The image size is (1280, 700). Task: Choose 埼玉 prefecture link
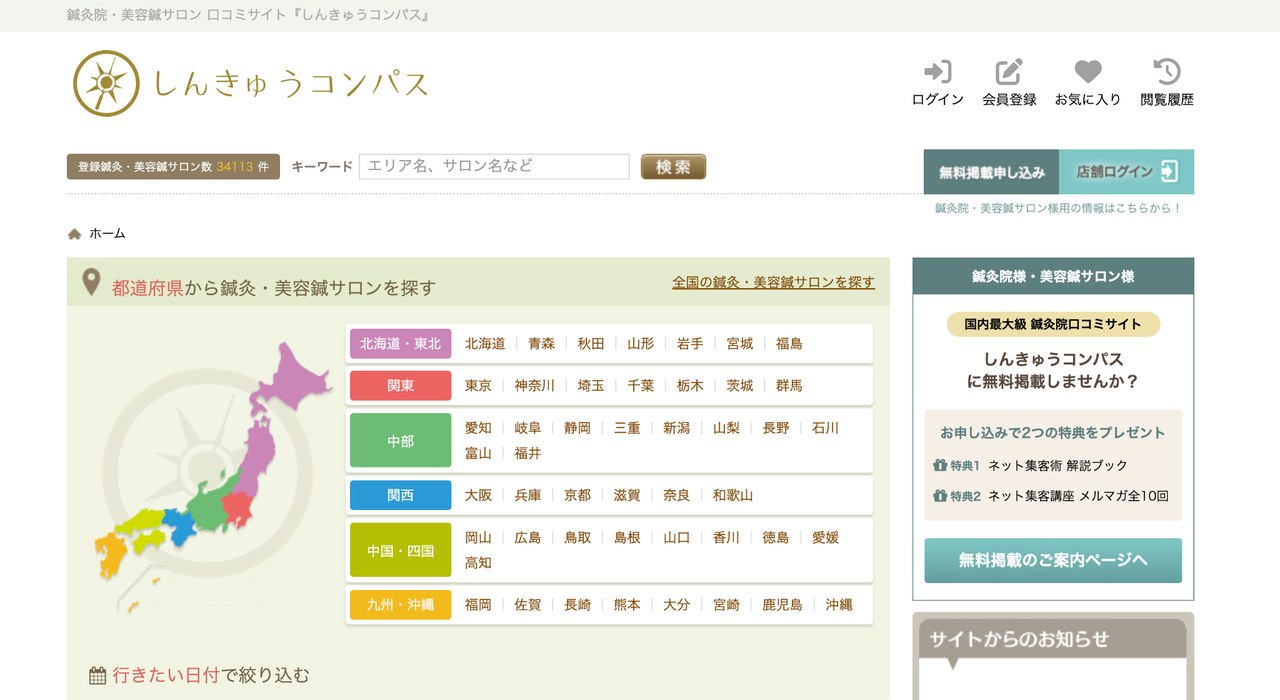coord(591,385)
